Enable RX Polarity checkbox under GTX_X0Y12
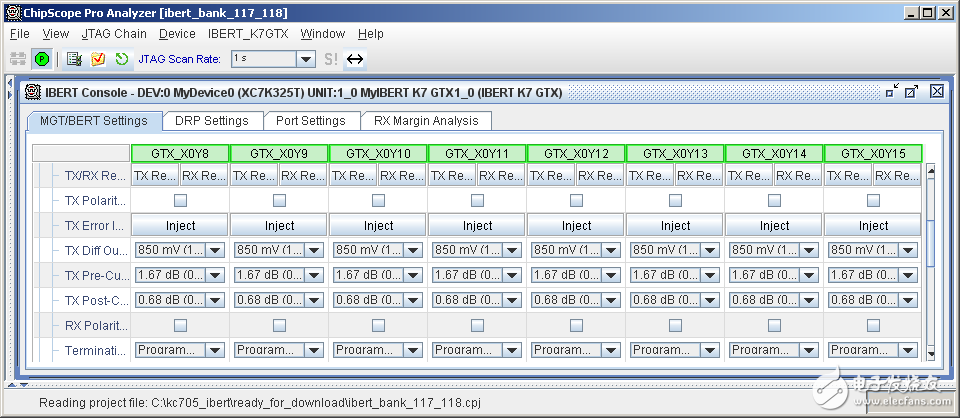Viewport: 960px width, 418px height. tap(576, 325)
